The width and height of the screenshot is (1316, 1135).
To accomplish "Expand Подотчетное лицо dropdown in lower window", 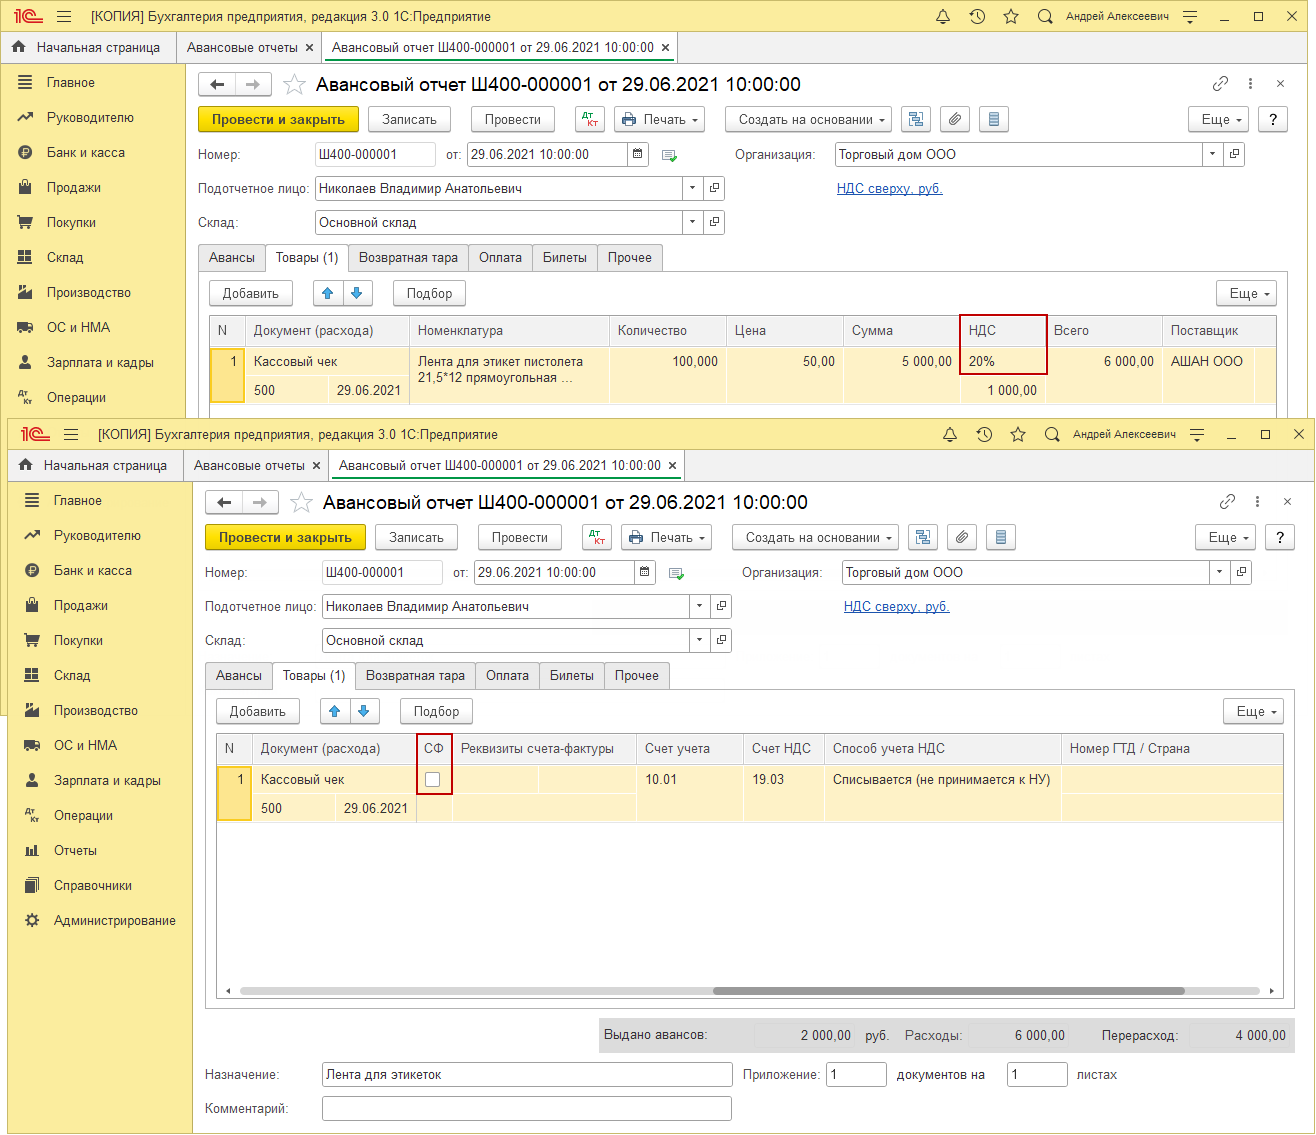I will [x=699, y=606].
